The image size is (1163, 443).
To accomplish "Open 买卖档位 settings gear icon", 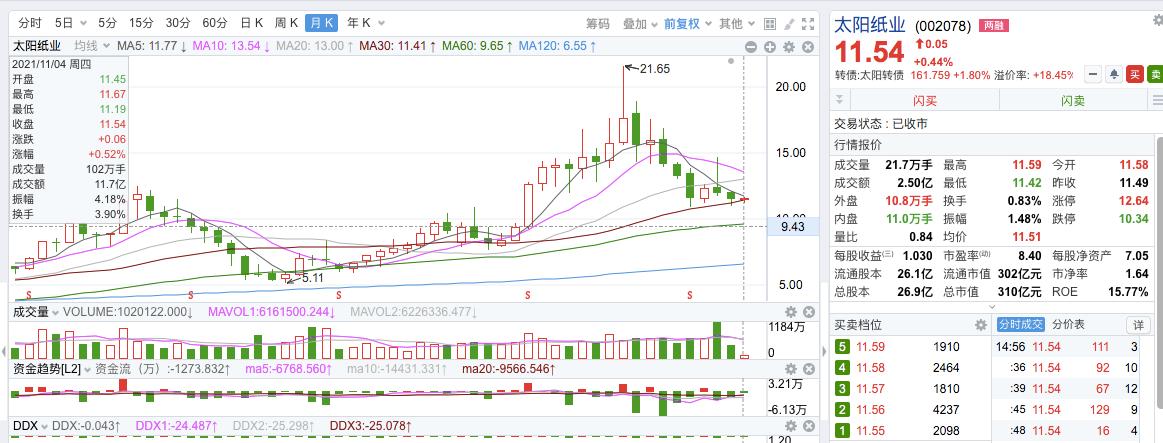I will (981, 325).
